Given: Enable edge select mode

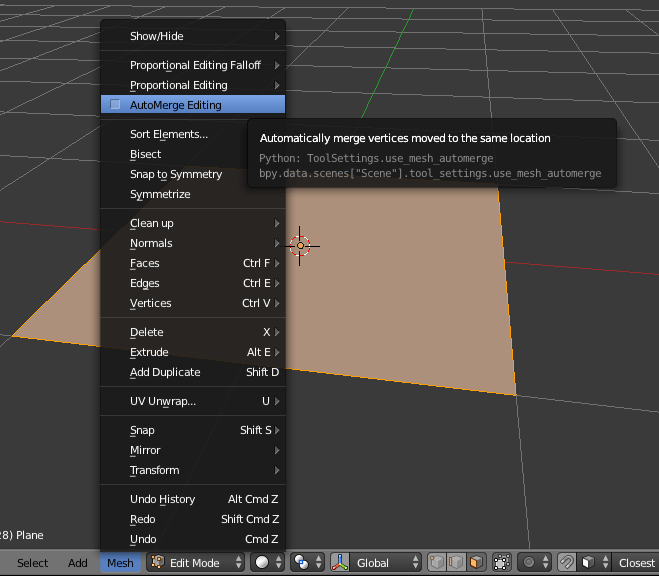Looking at the screenshot, I should pos(456,562).
